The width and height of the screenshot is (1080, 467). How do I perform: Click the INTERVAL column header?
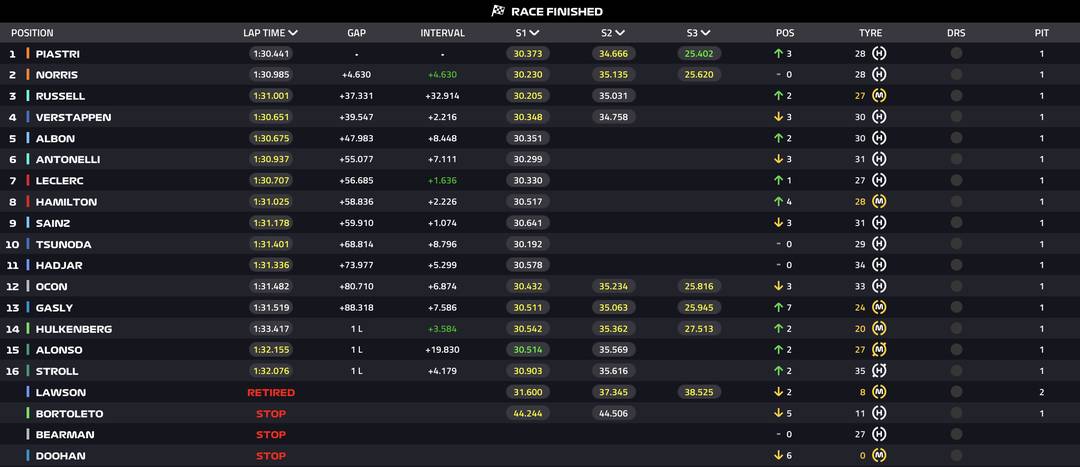click(x=442, y=32)
